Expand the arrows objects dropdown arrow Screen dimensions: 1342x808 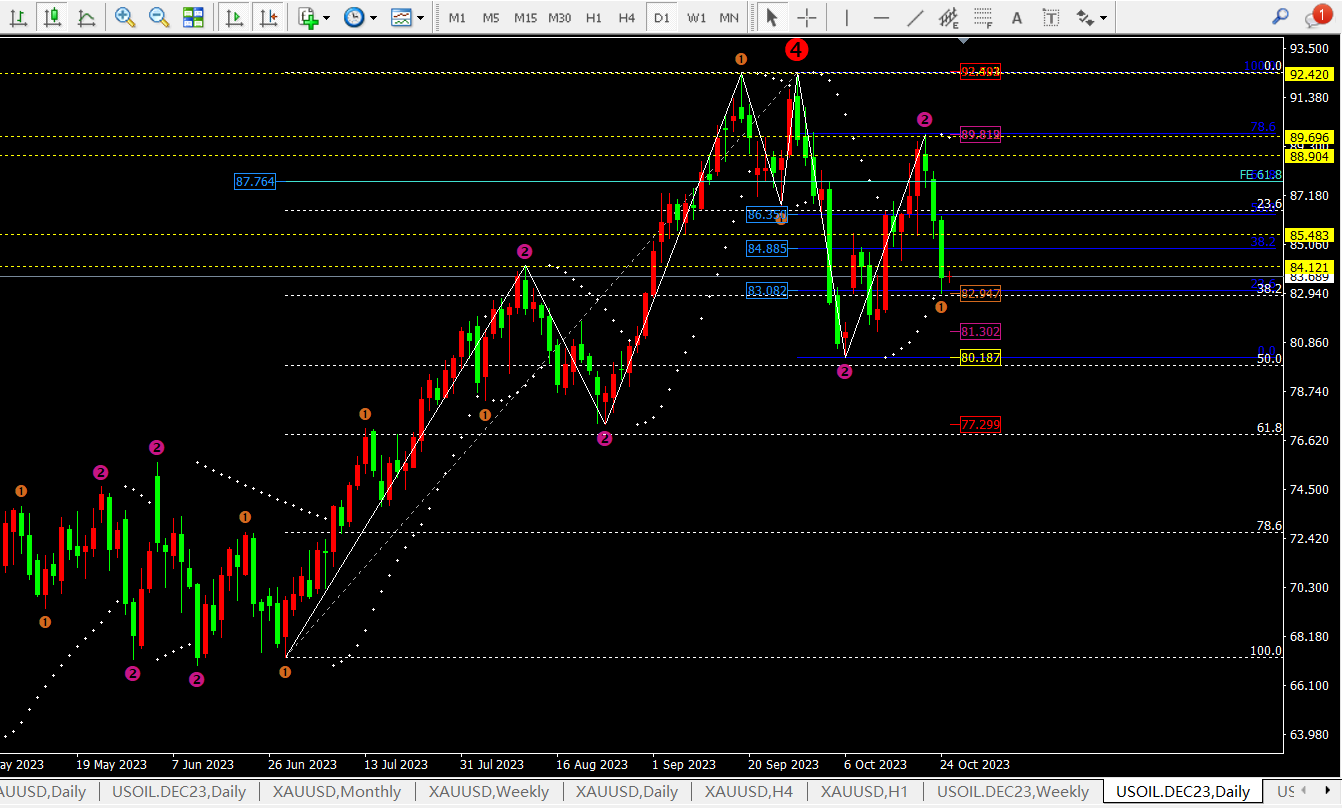(1103, 17)
